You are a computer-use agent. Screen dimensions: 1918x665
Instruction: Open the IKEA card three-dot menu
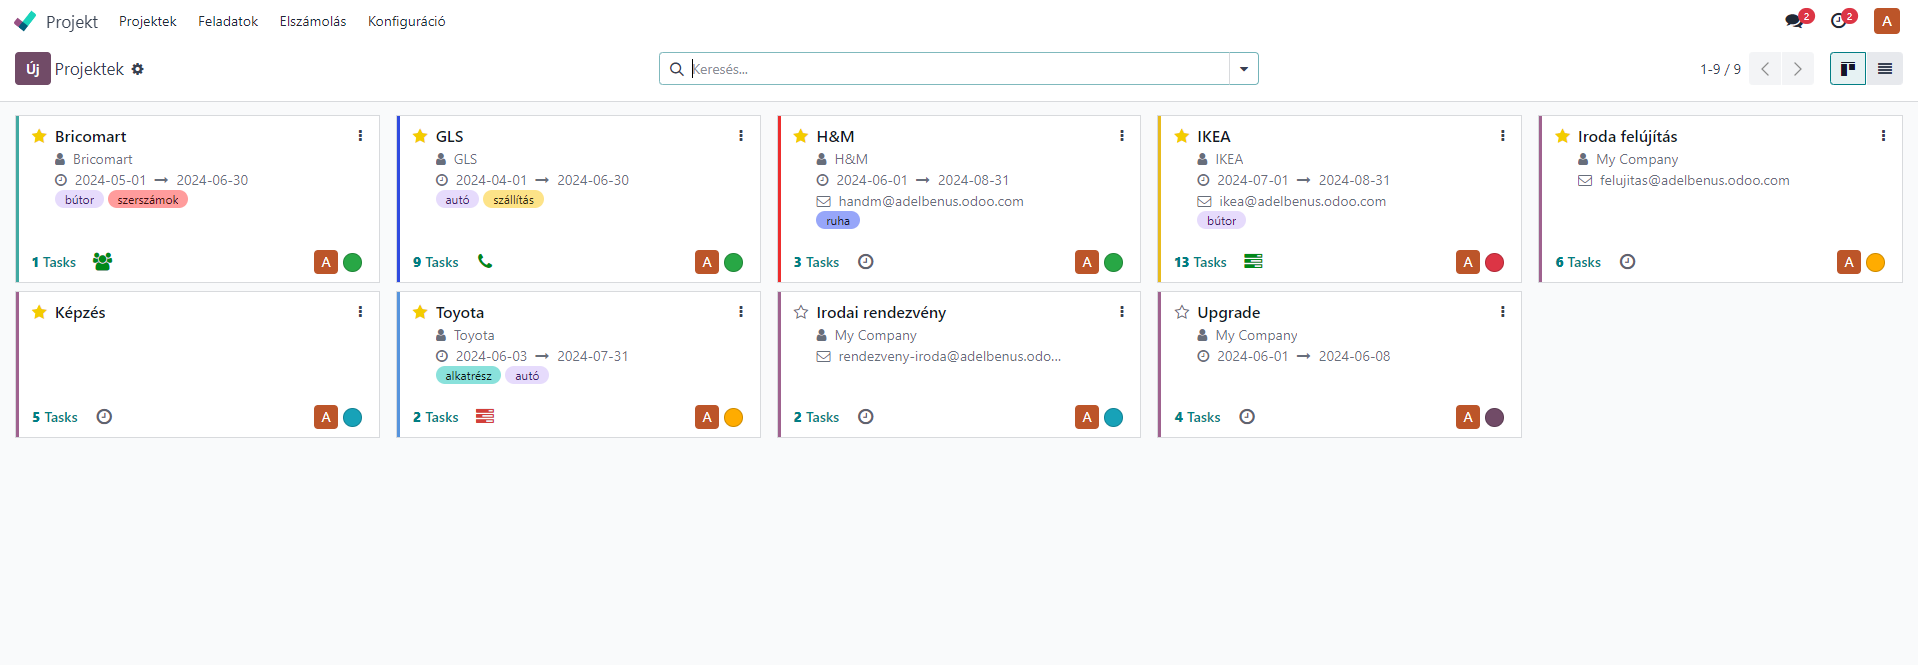click(x=1503, y=136)
